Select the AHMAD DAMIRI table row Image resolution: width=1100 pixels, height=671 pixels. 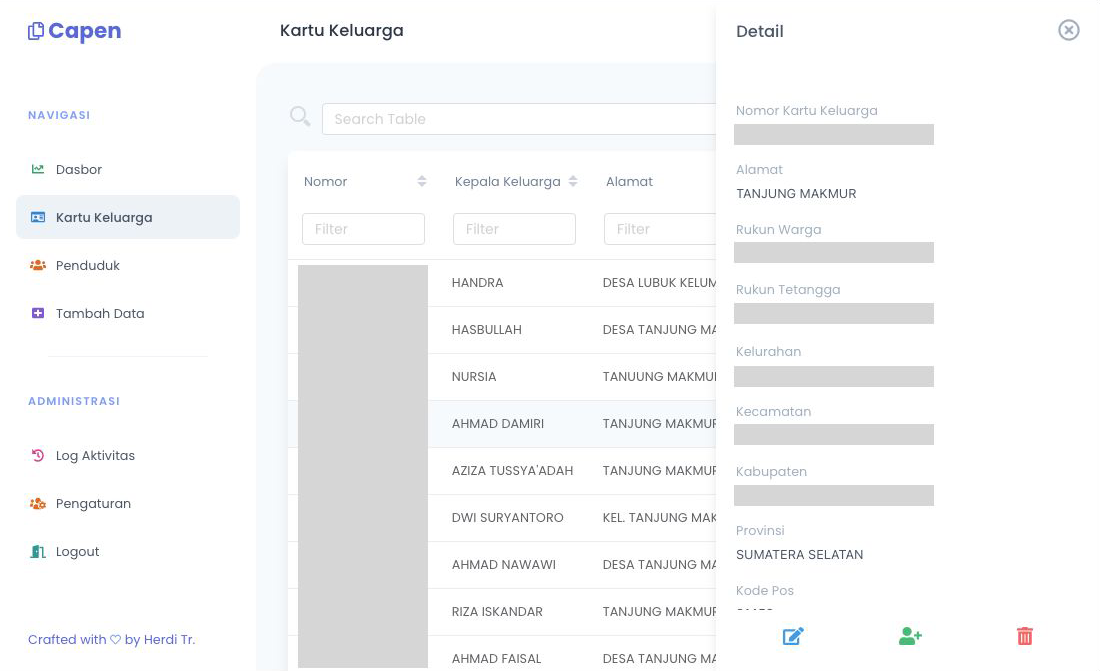pos(498,424)
